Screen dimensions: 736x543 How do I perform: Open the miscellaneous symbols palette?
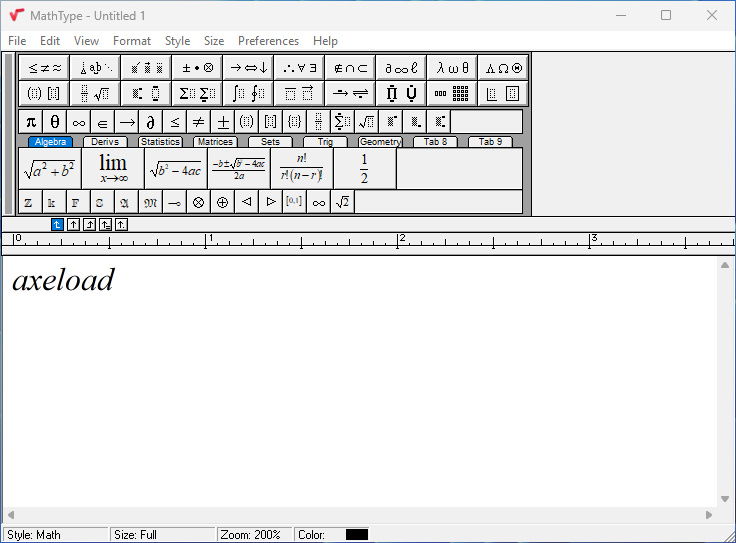[x=401, y=68]
